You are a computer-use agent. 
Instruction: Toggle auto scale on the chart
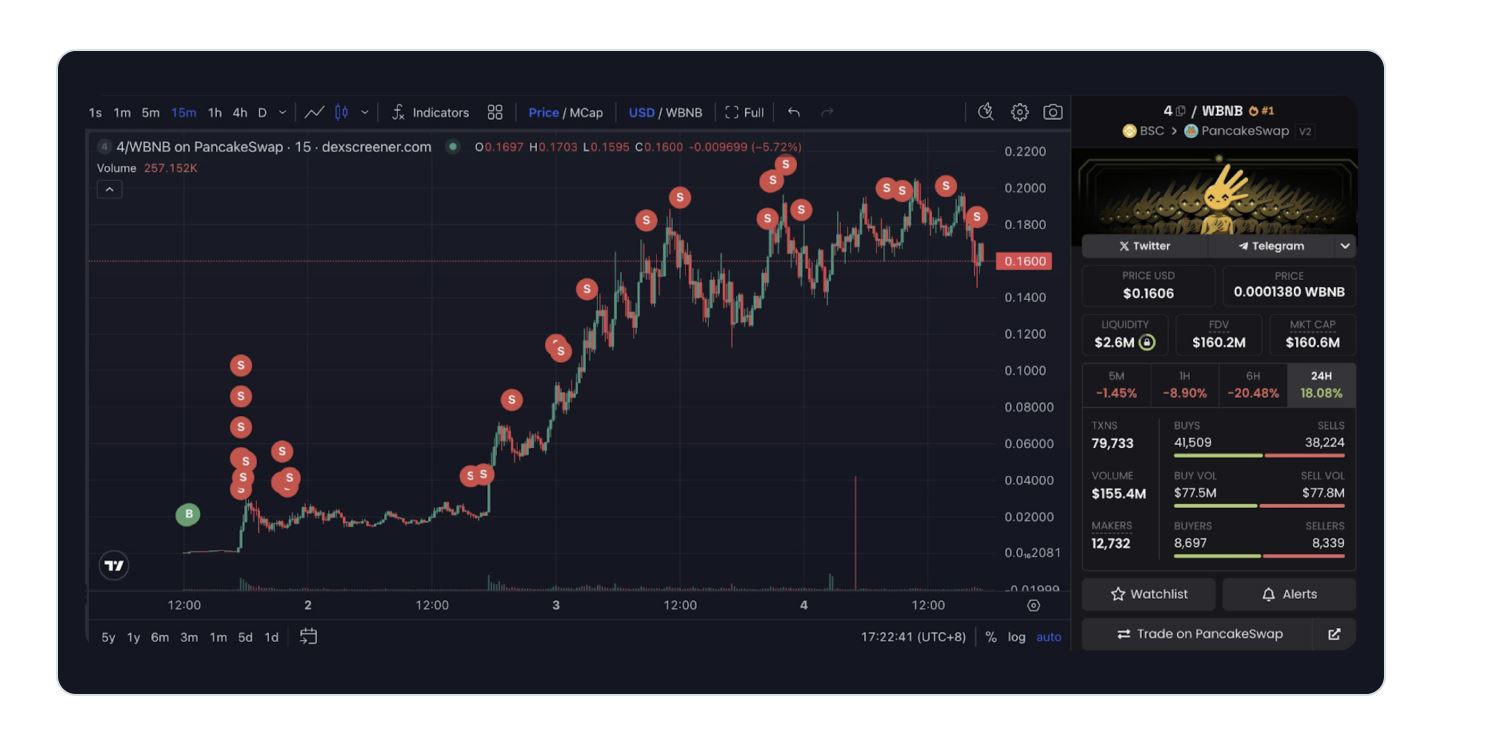[x=1048, y=637]
